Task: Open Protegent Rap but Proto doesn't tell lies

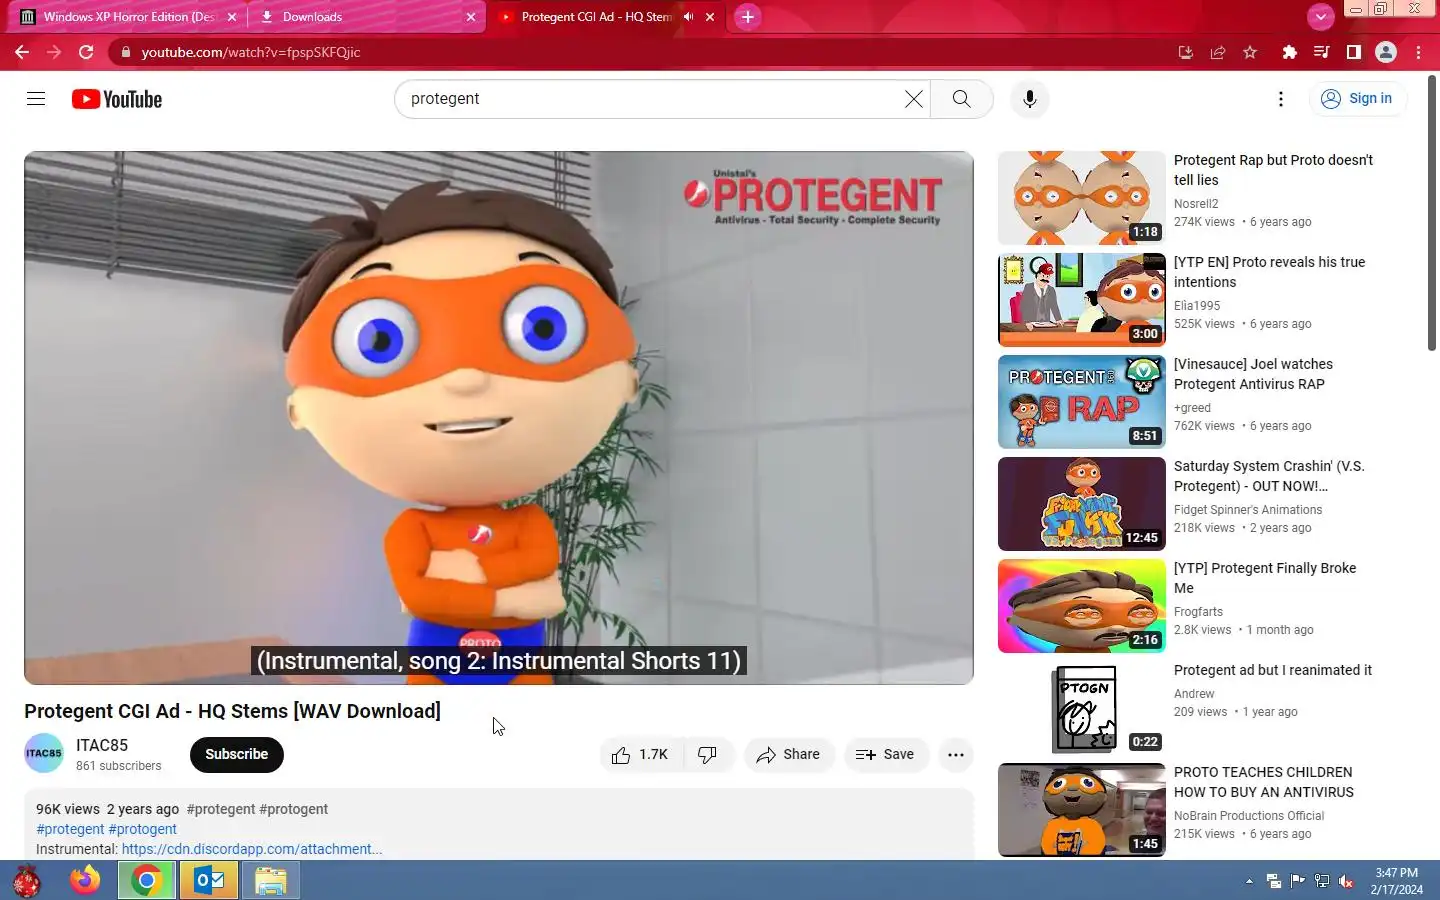Action: (x=1273, y=170)
